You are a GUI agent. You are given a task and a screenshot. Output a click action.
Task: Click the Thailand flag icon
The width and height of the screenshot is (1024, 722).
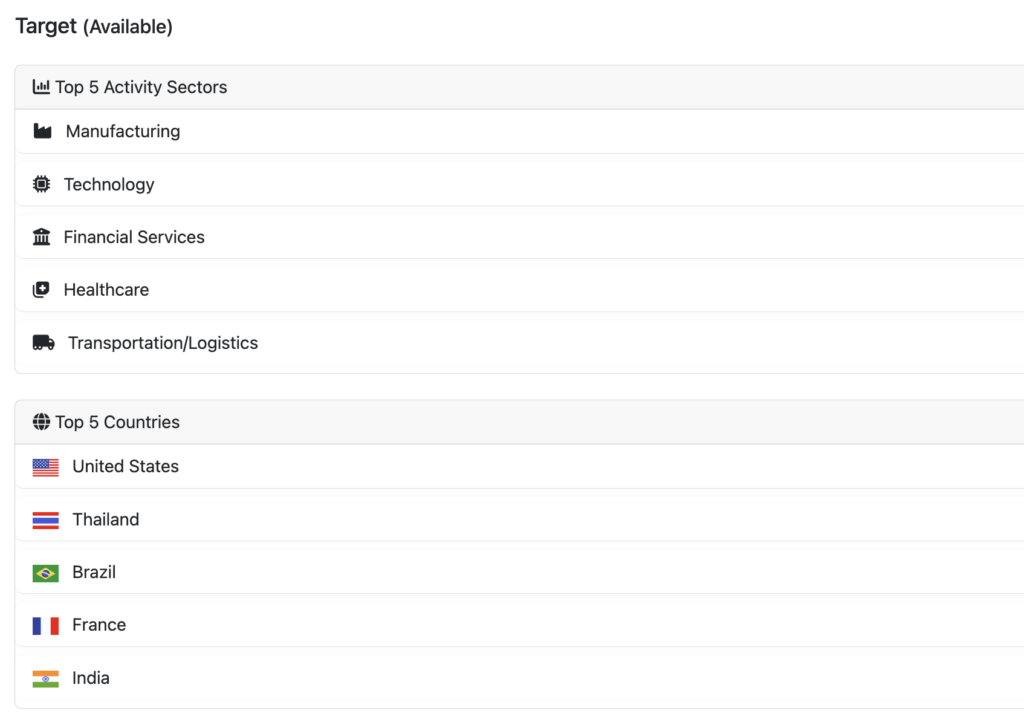tap(45, 520)
